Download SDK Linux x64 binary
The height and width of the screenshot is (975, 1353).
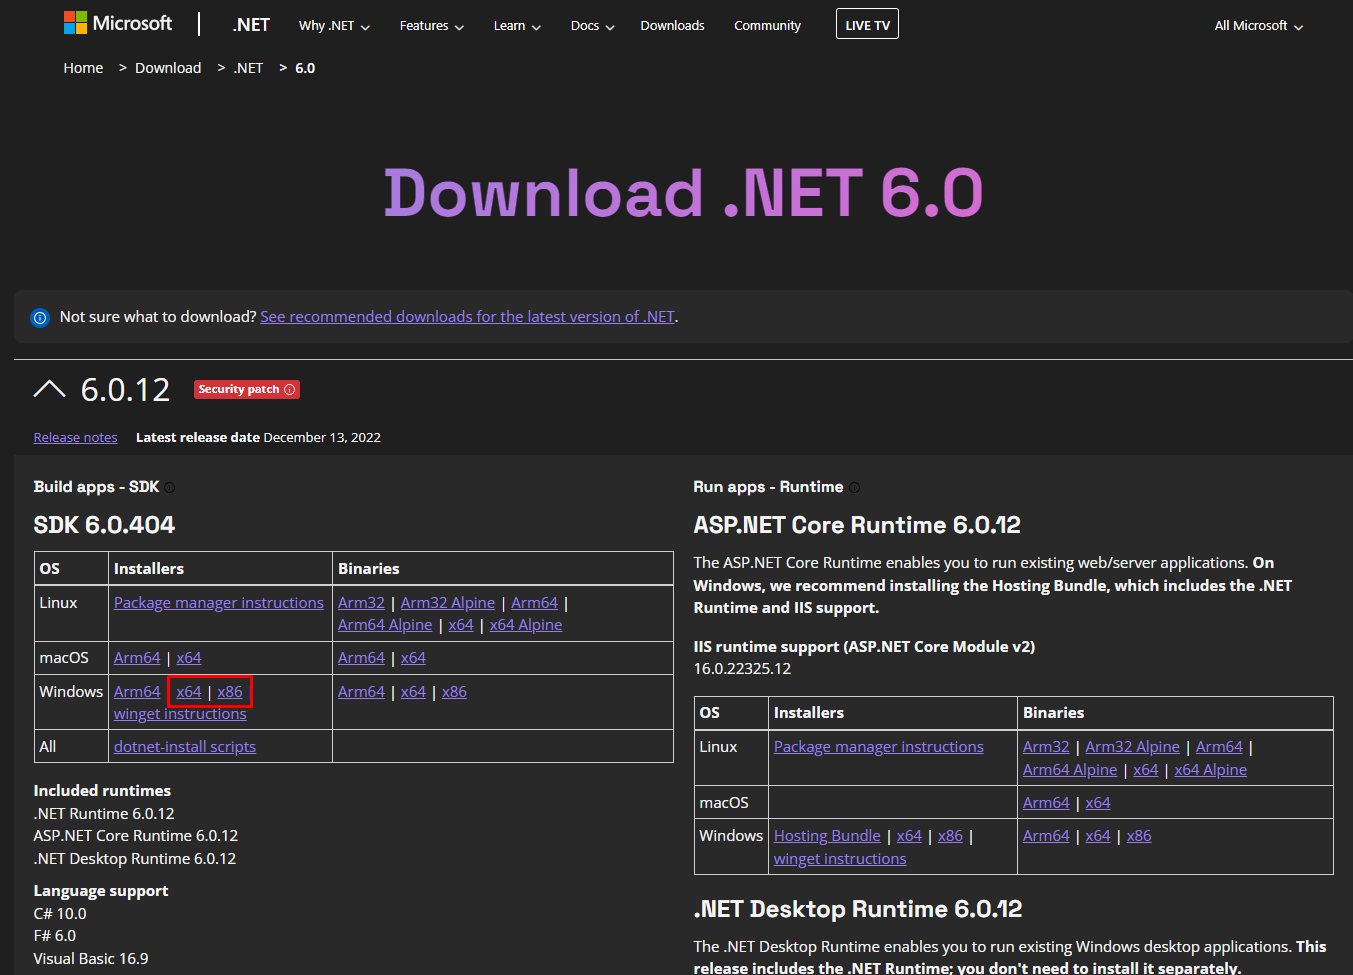(x=461, y=625)
